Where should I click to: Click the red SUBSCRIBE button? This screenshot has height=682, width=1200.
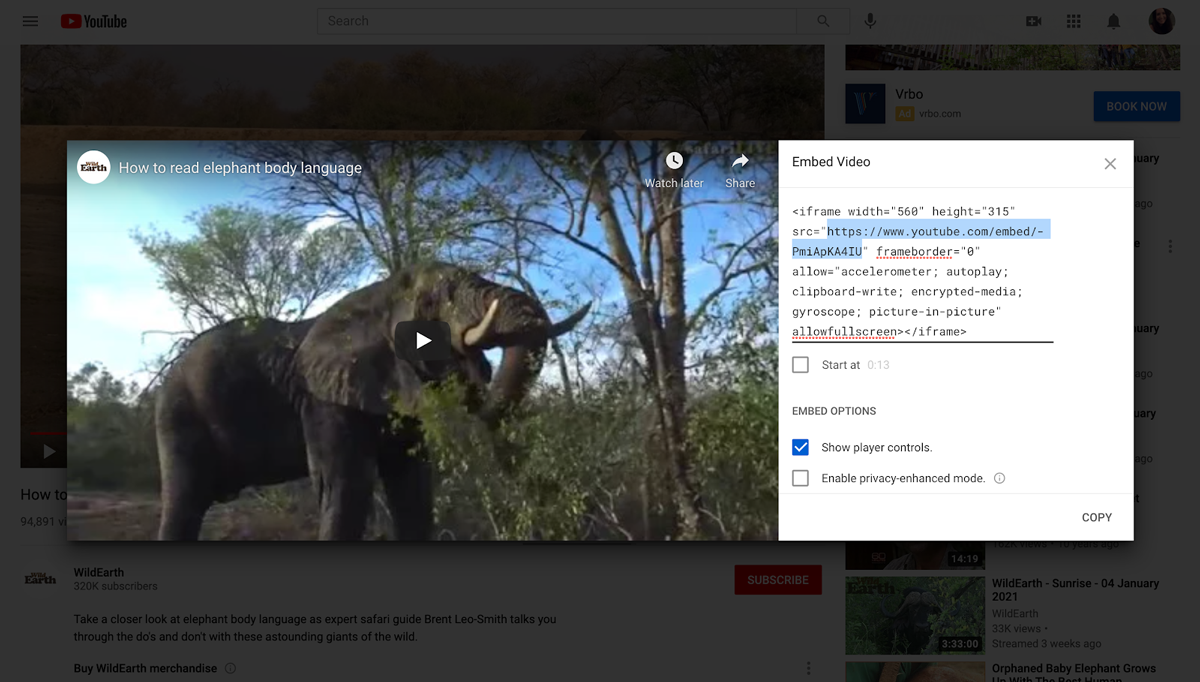[x=777, y=580]
